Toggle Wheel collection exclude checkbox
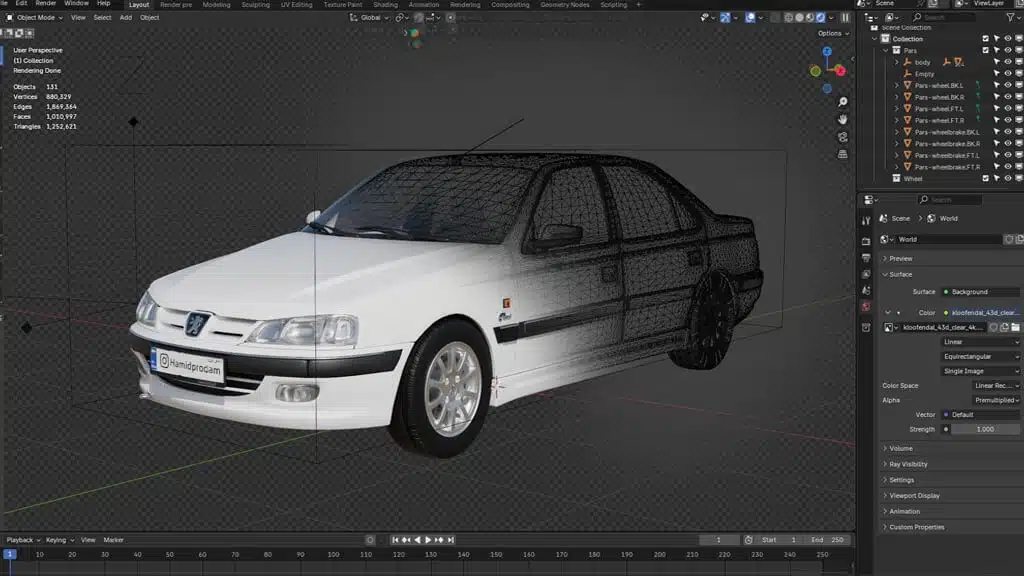 (986, 178)
